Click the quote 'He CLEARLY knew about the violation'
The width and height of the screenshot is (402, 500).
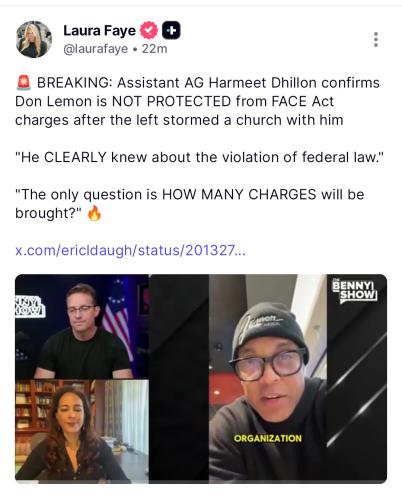pyautogui.click(x=199, y=157)
